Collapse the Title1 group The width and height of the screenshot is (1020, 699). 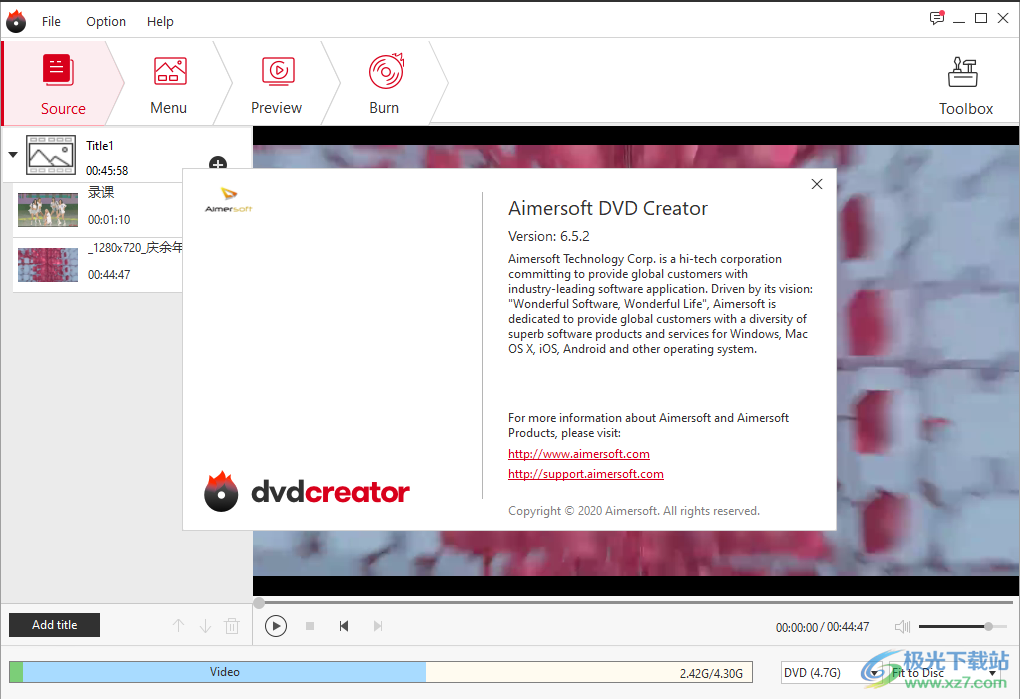13,155
